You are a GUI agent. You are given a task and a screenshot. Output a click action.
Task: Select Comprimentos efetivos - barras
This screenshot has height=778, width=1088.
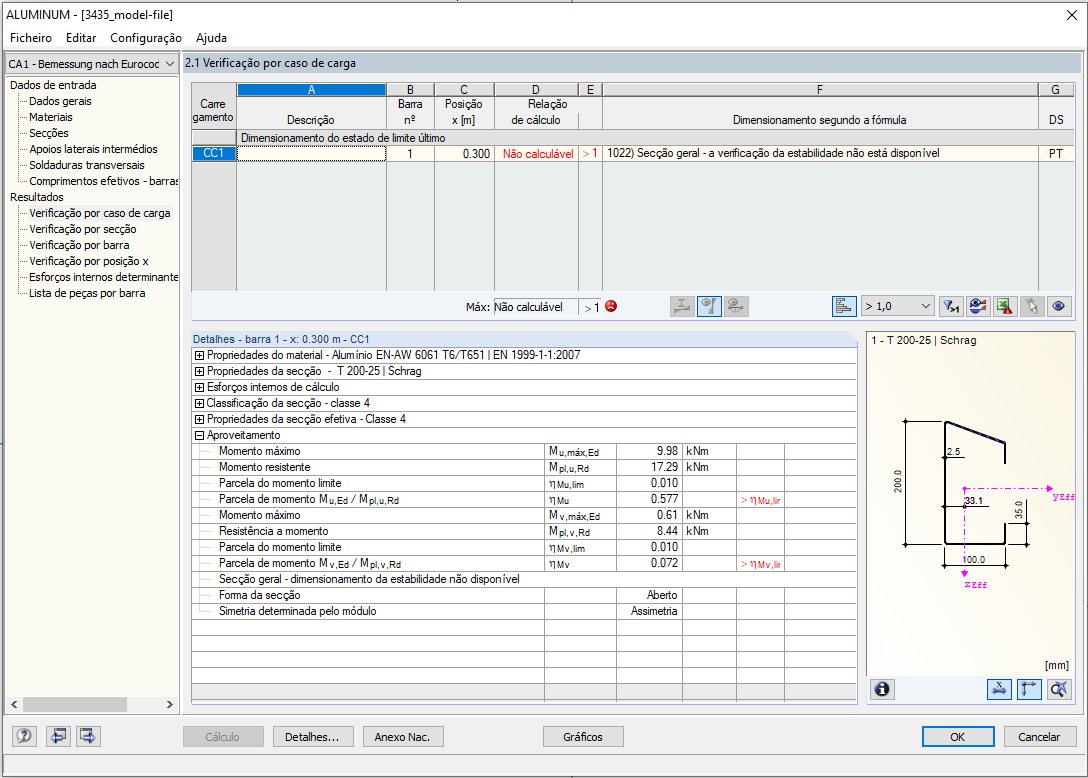pos(103,181)
